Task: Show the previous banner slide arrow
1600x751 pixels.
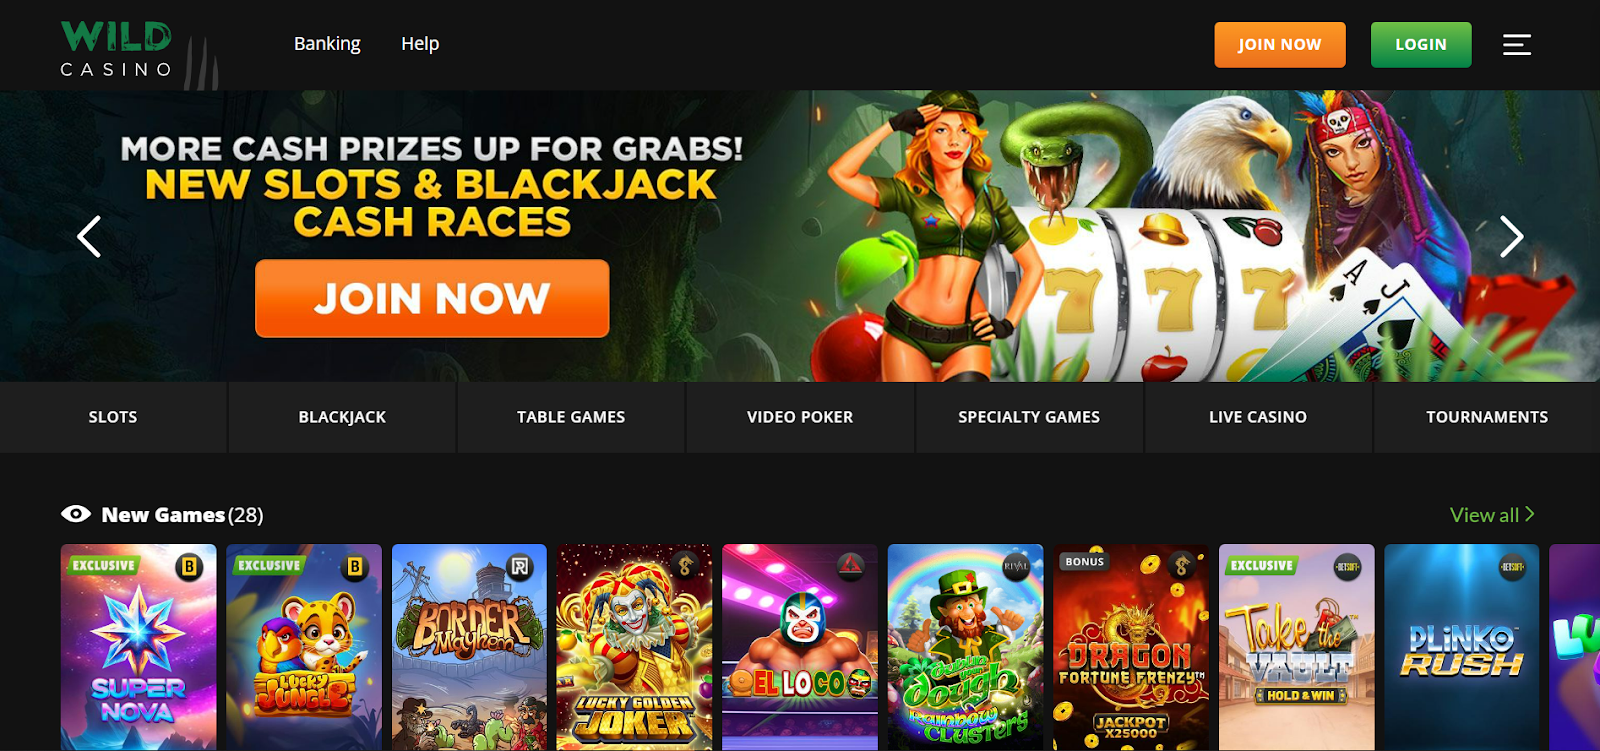Action: coord(89,237)
